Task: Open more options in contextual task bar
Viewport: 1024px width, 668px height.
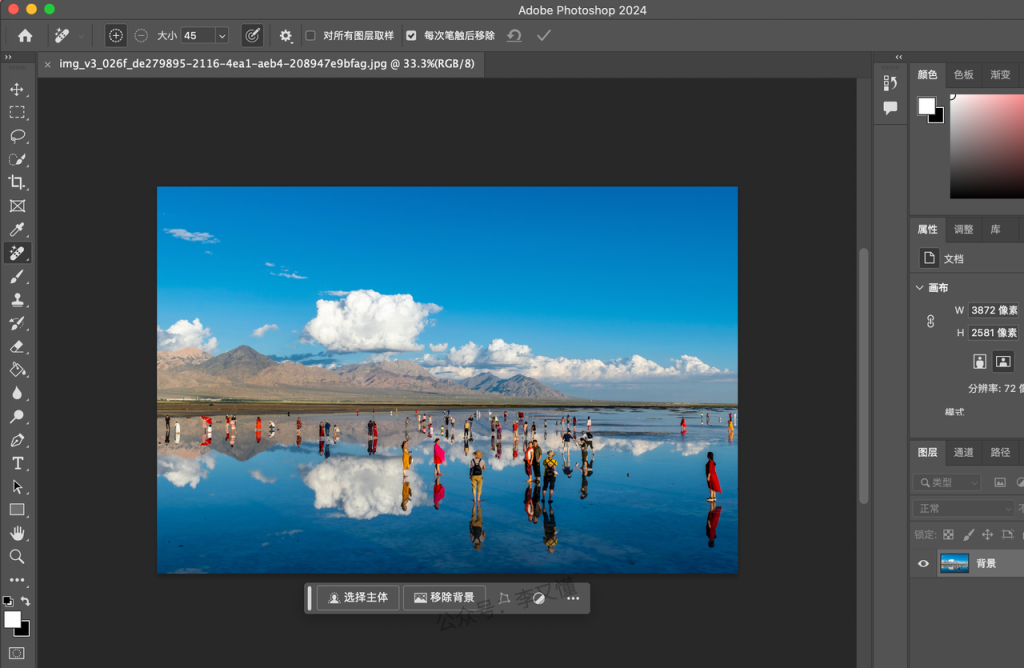Action: click(x=573, y=598)
